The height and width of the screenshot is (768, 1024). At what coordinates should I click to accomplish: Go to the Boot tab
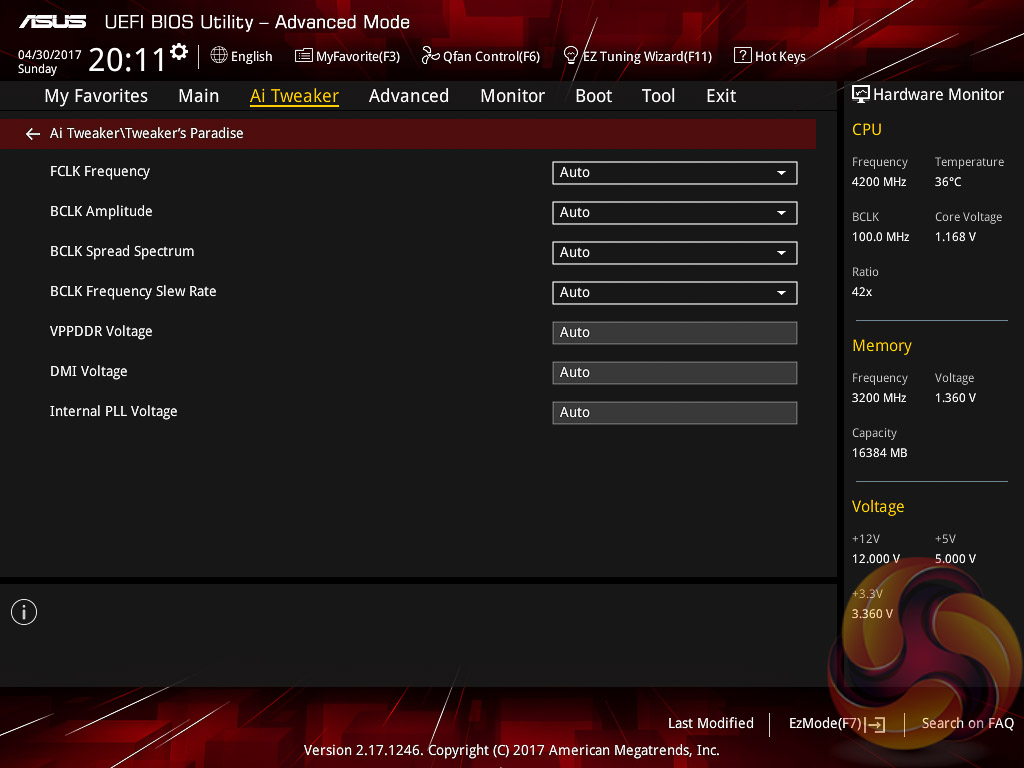[593, 96]
